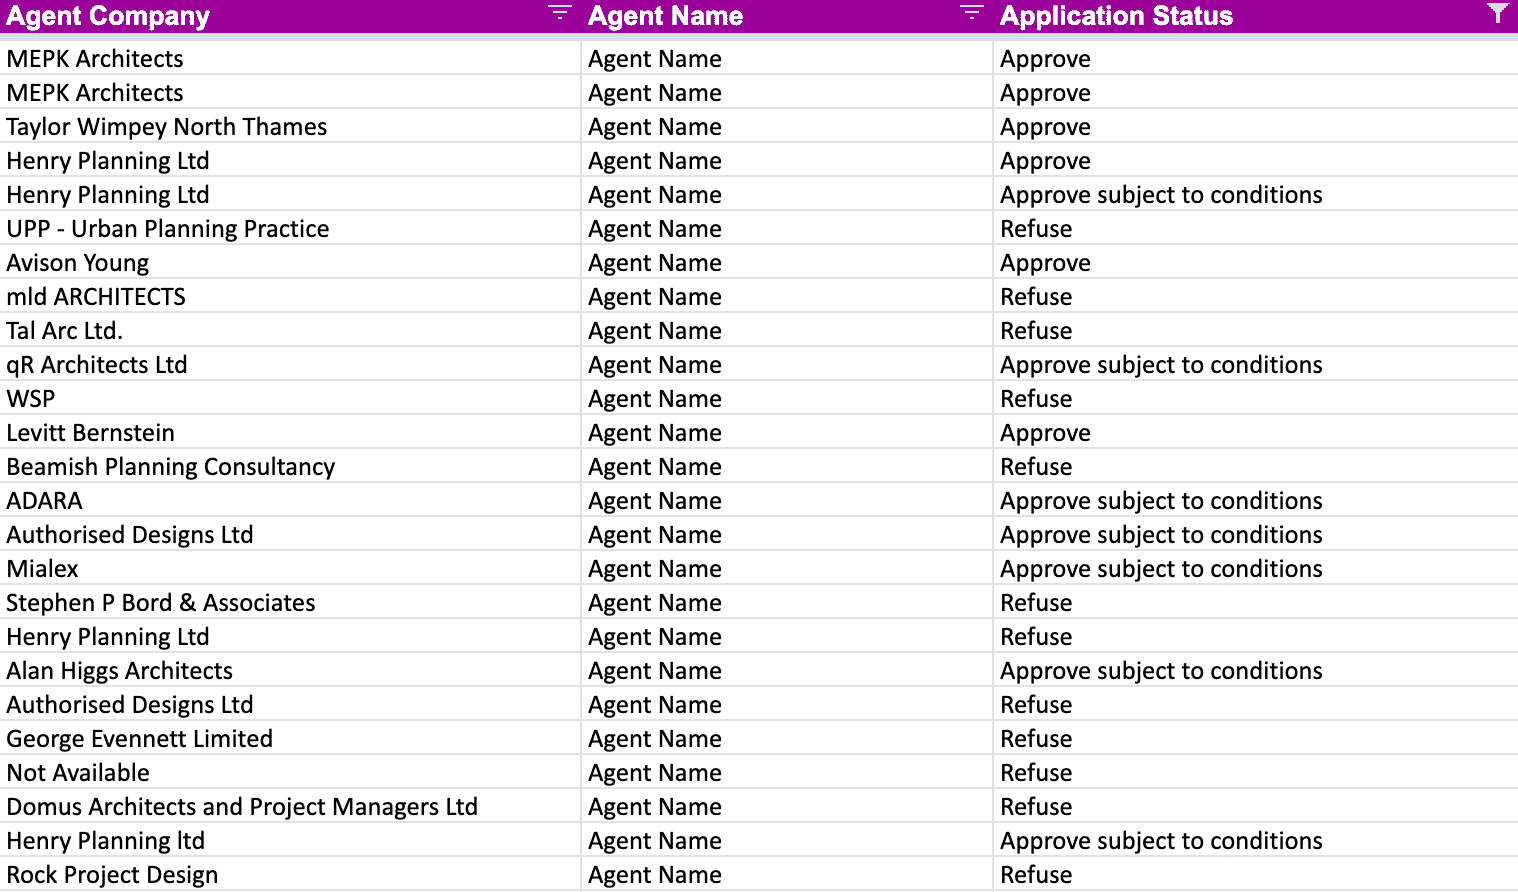
Task: Click the ADARA company cell
Action: (45, 501)
